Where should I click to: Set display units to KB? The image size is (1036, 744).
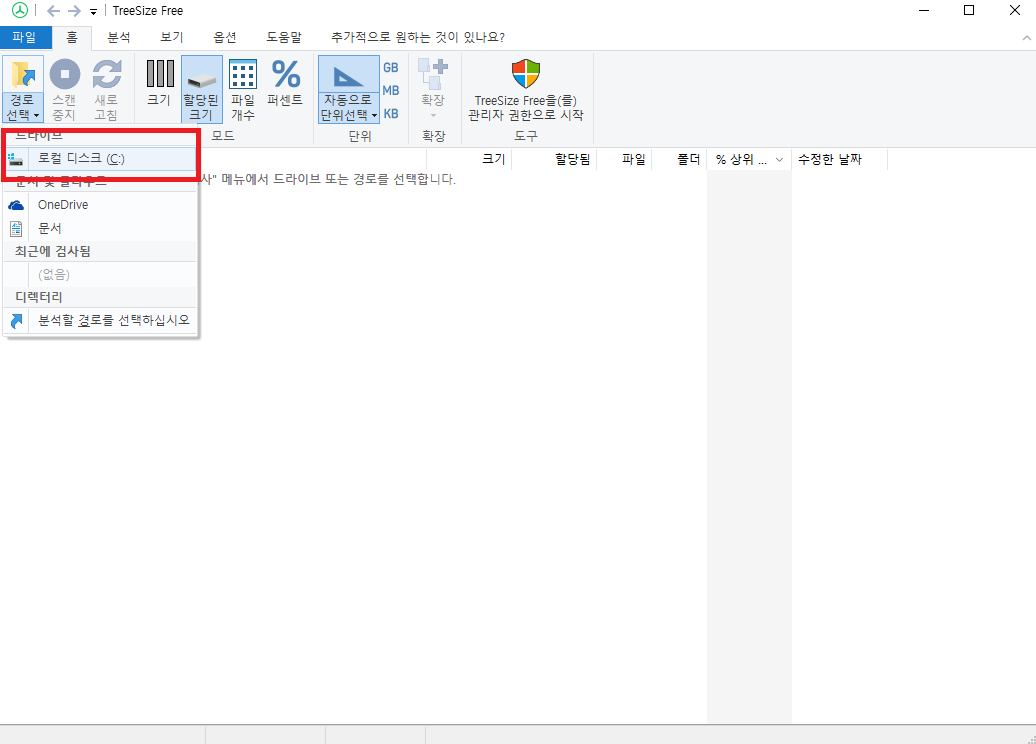[391, 114]
